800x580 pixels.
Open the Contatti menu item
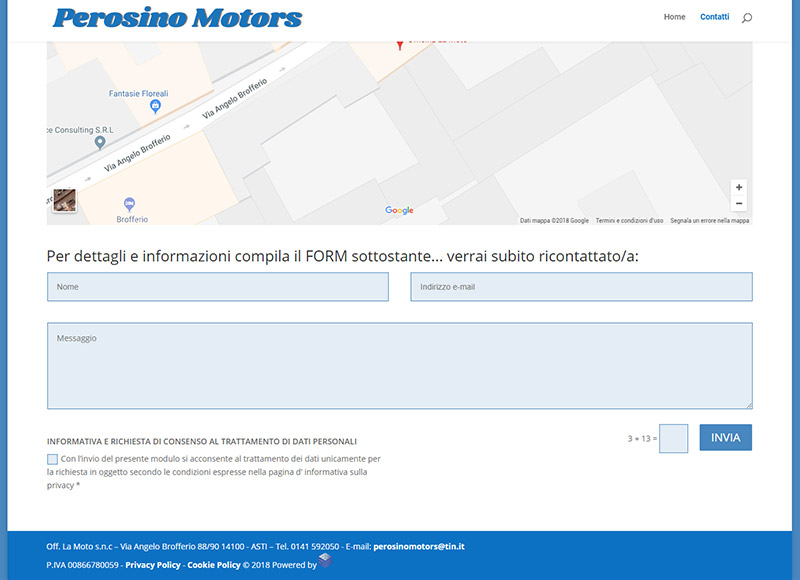[714, 17]
